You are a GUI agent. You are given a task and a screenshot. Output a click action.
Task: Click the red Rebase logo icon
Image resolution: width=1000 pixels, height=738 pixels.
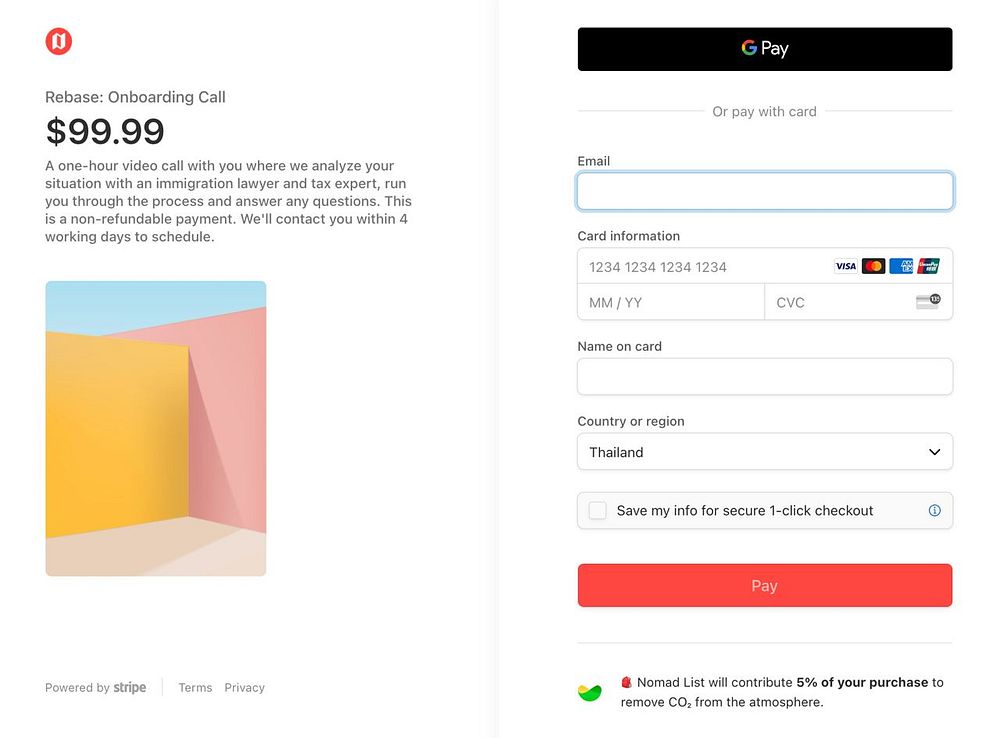59,41
